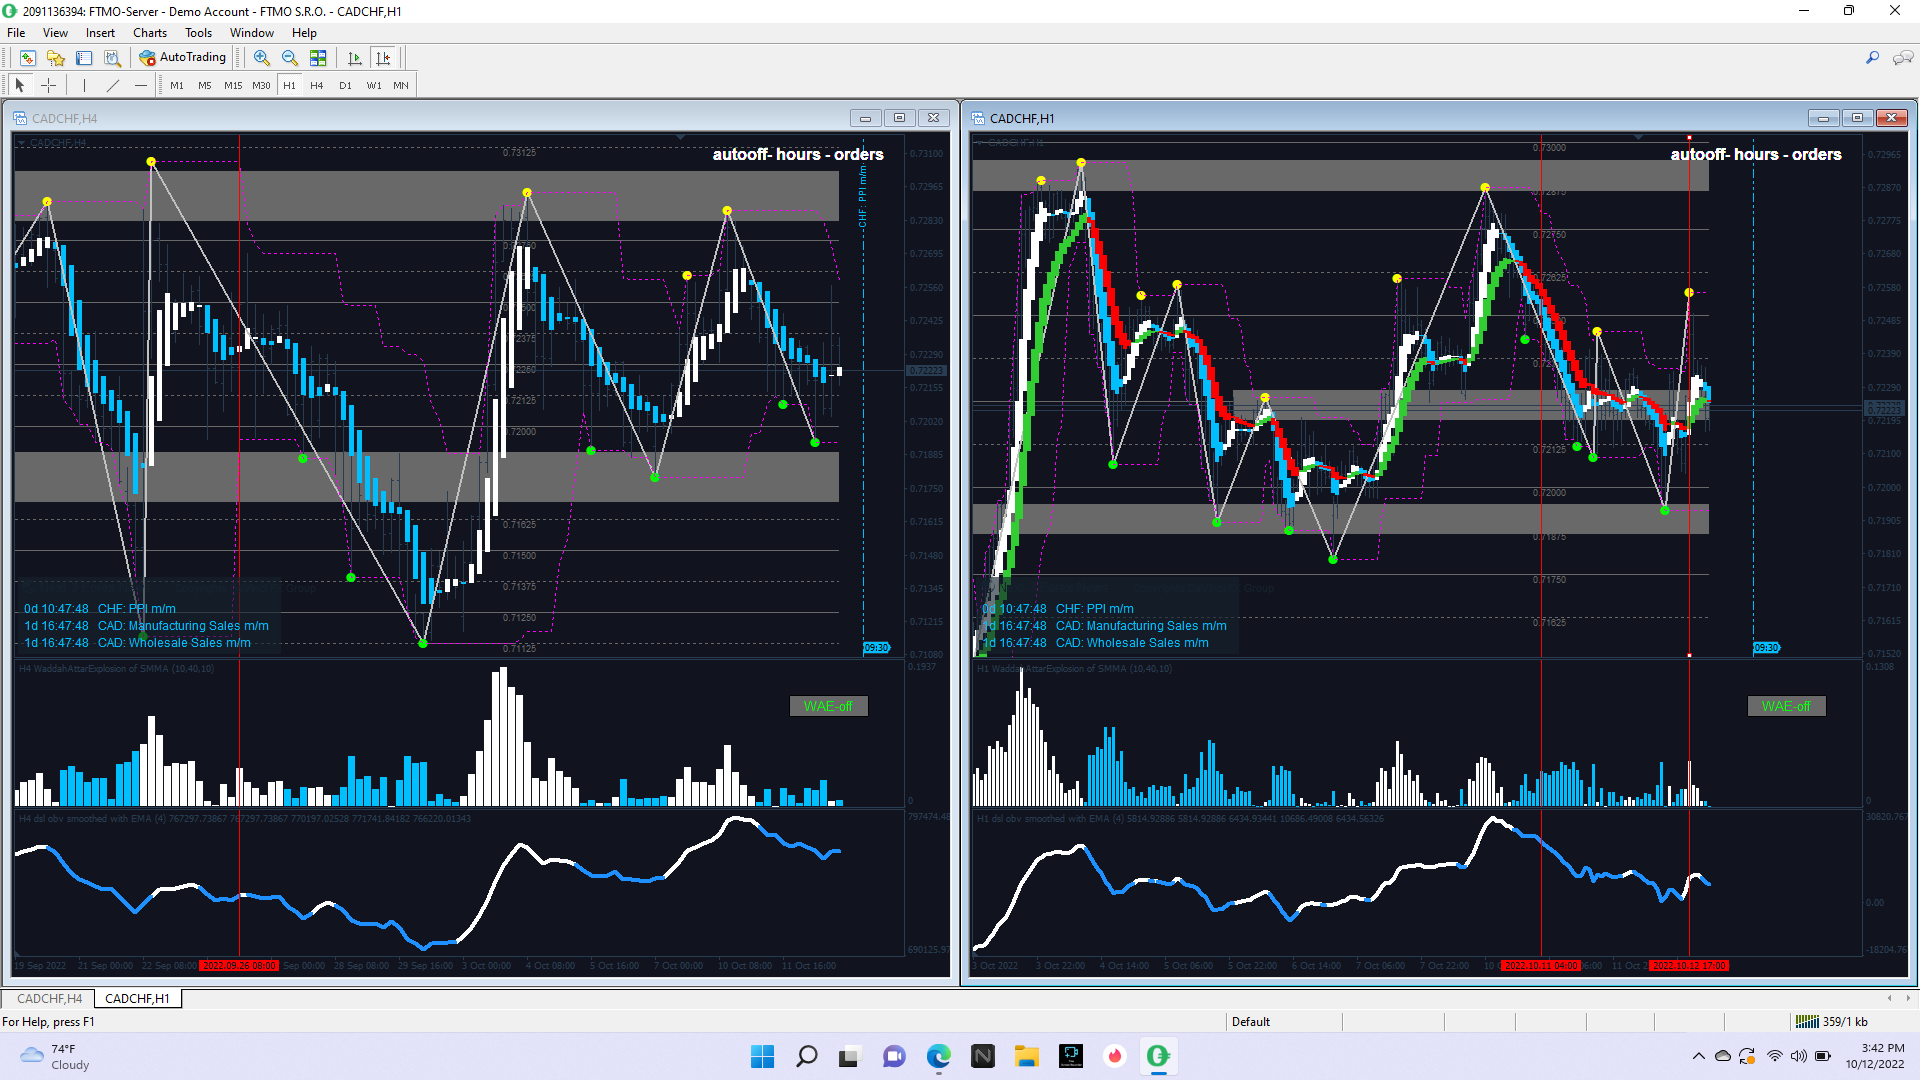Toggle chart shift button
The height and width of the screenshot is (1080, 1920).
pyautogui.click(x=383, y=58)
